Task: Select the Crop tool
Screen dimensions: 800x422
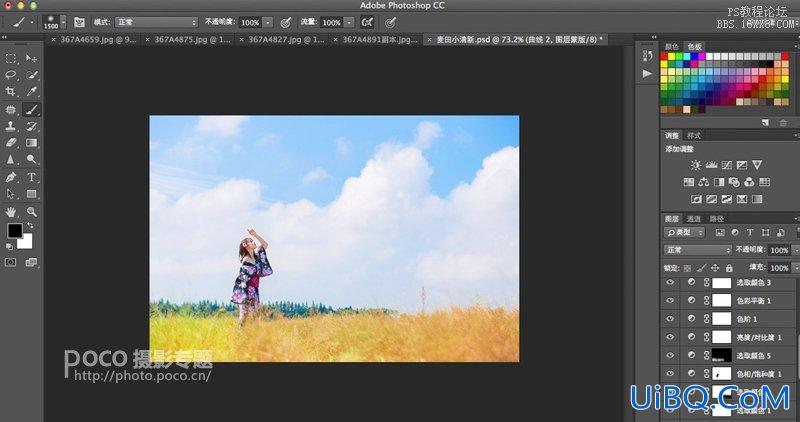Action: point(11,91)
